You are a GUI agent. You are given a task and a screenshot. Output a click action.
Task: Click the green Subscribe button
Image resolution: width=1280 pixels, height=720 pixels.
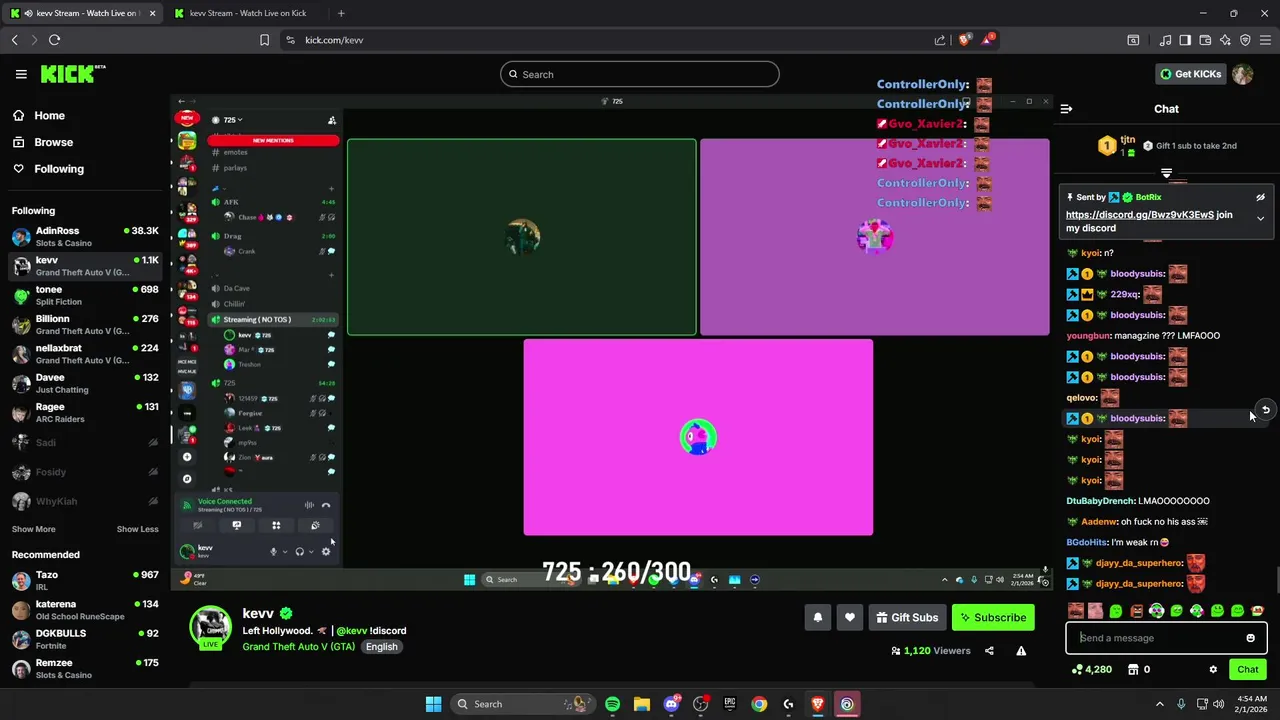pyautogui.click(x=993, y=617)
